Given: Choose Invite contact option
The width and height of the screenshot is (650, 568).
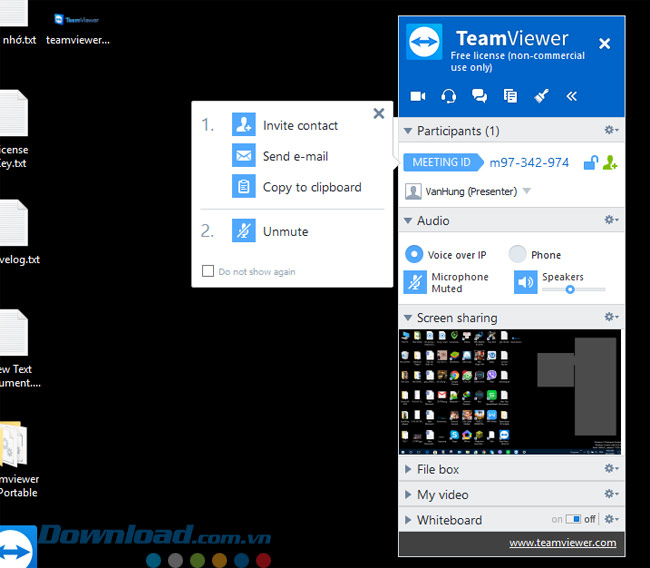Looking at the screenshot, I should tap(300, 125).
